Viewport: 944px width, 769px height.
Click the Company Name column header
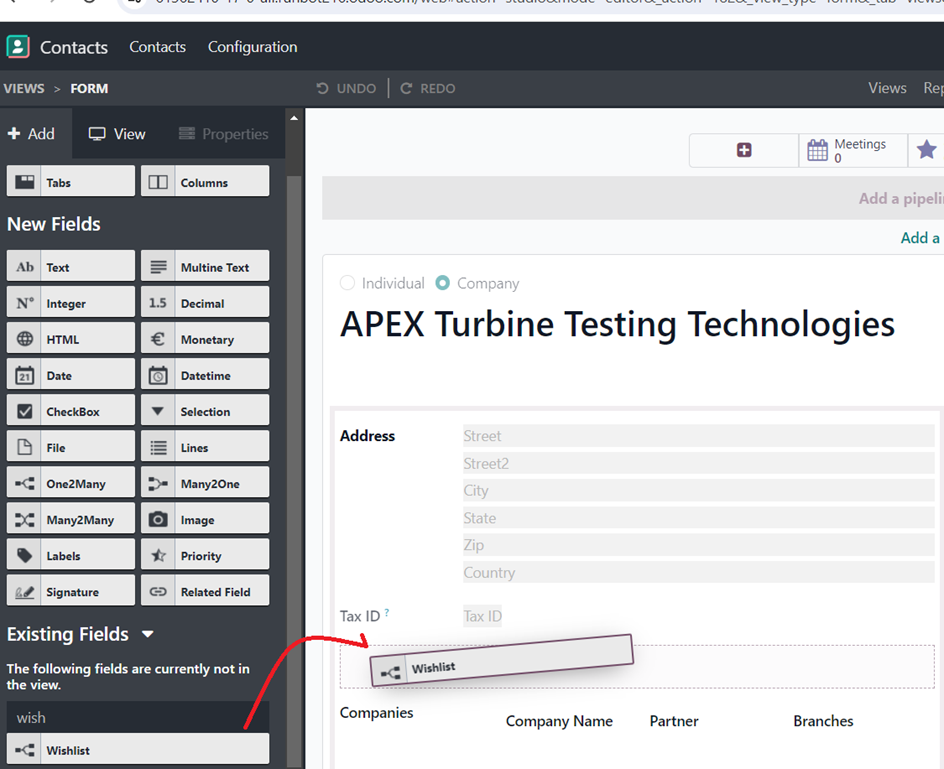click(559, 721)
